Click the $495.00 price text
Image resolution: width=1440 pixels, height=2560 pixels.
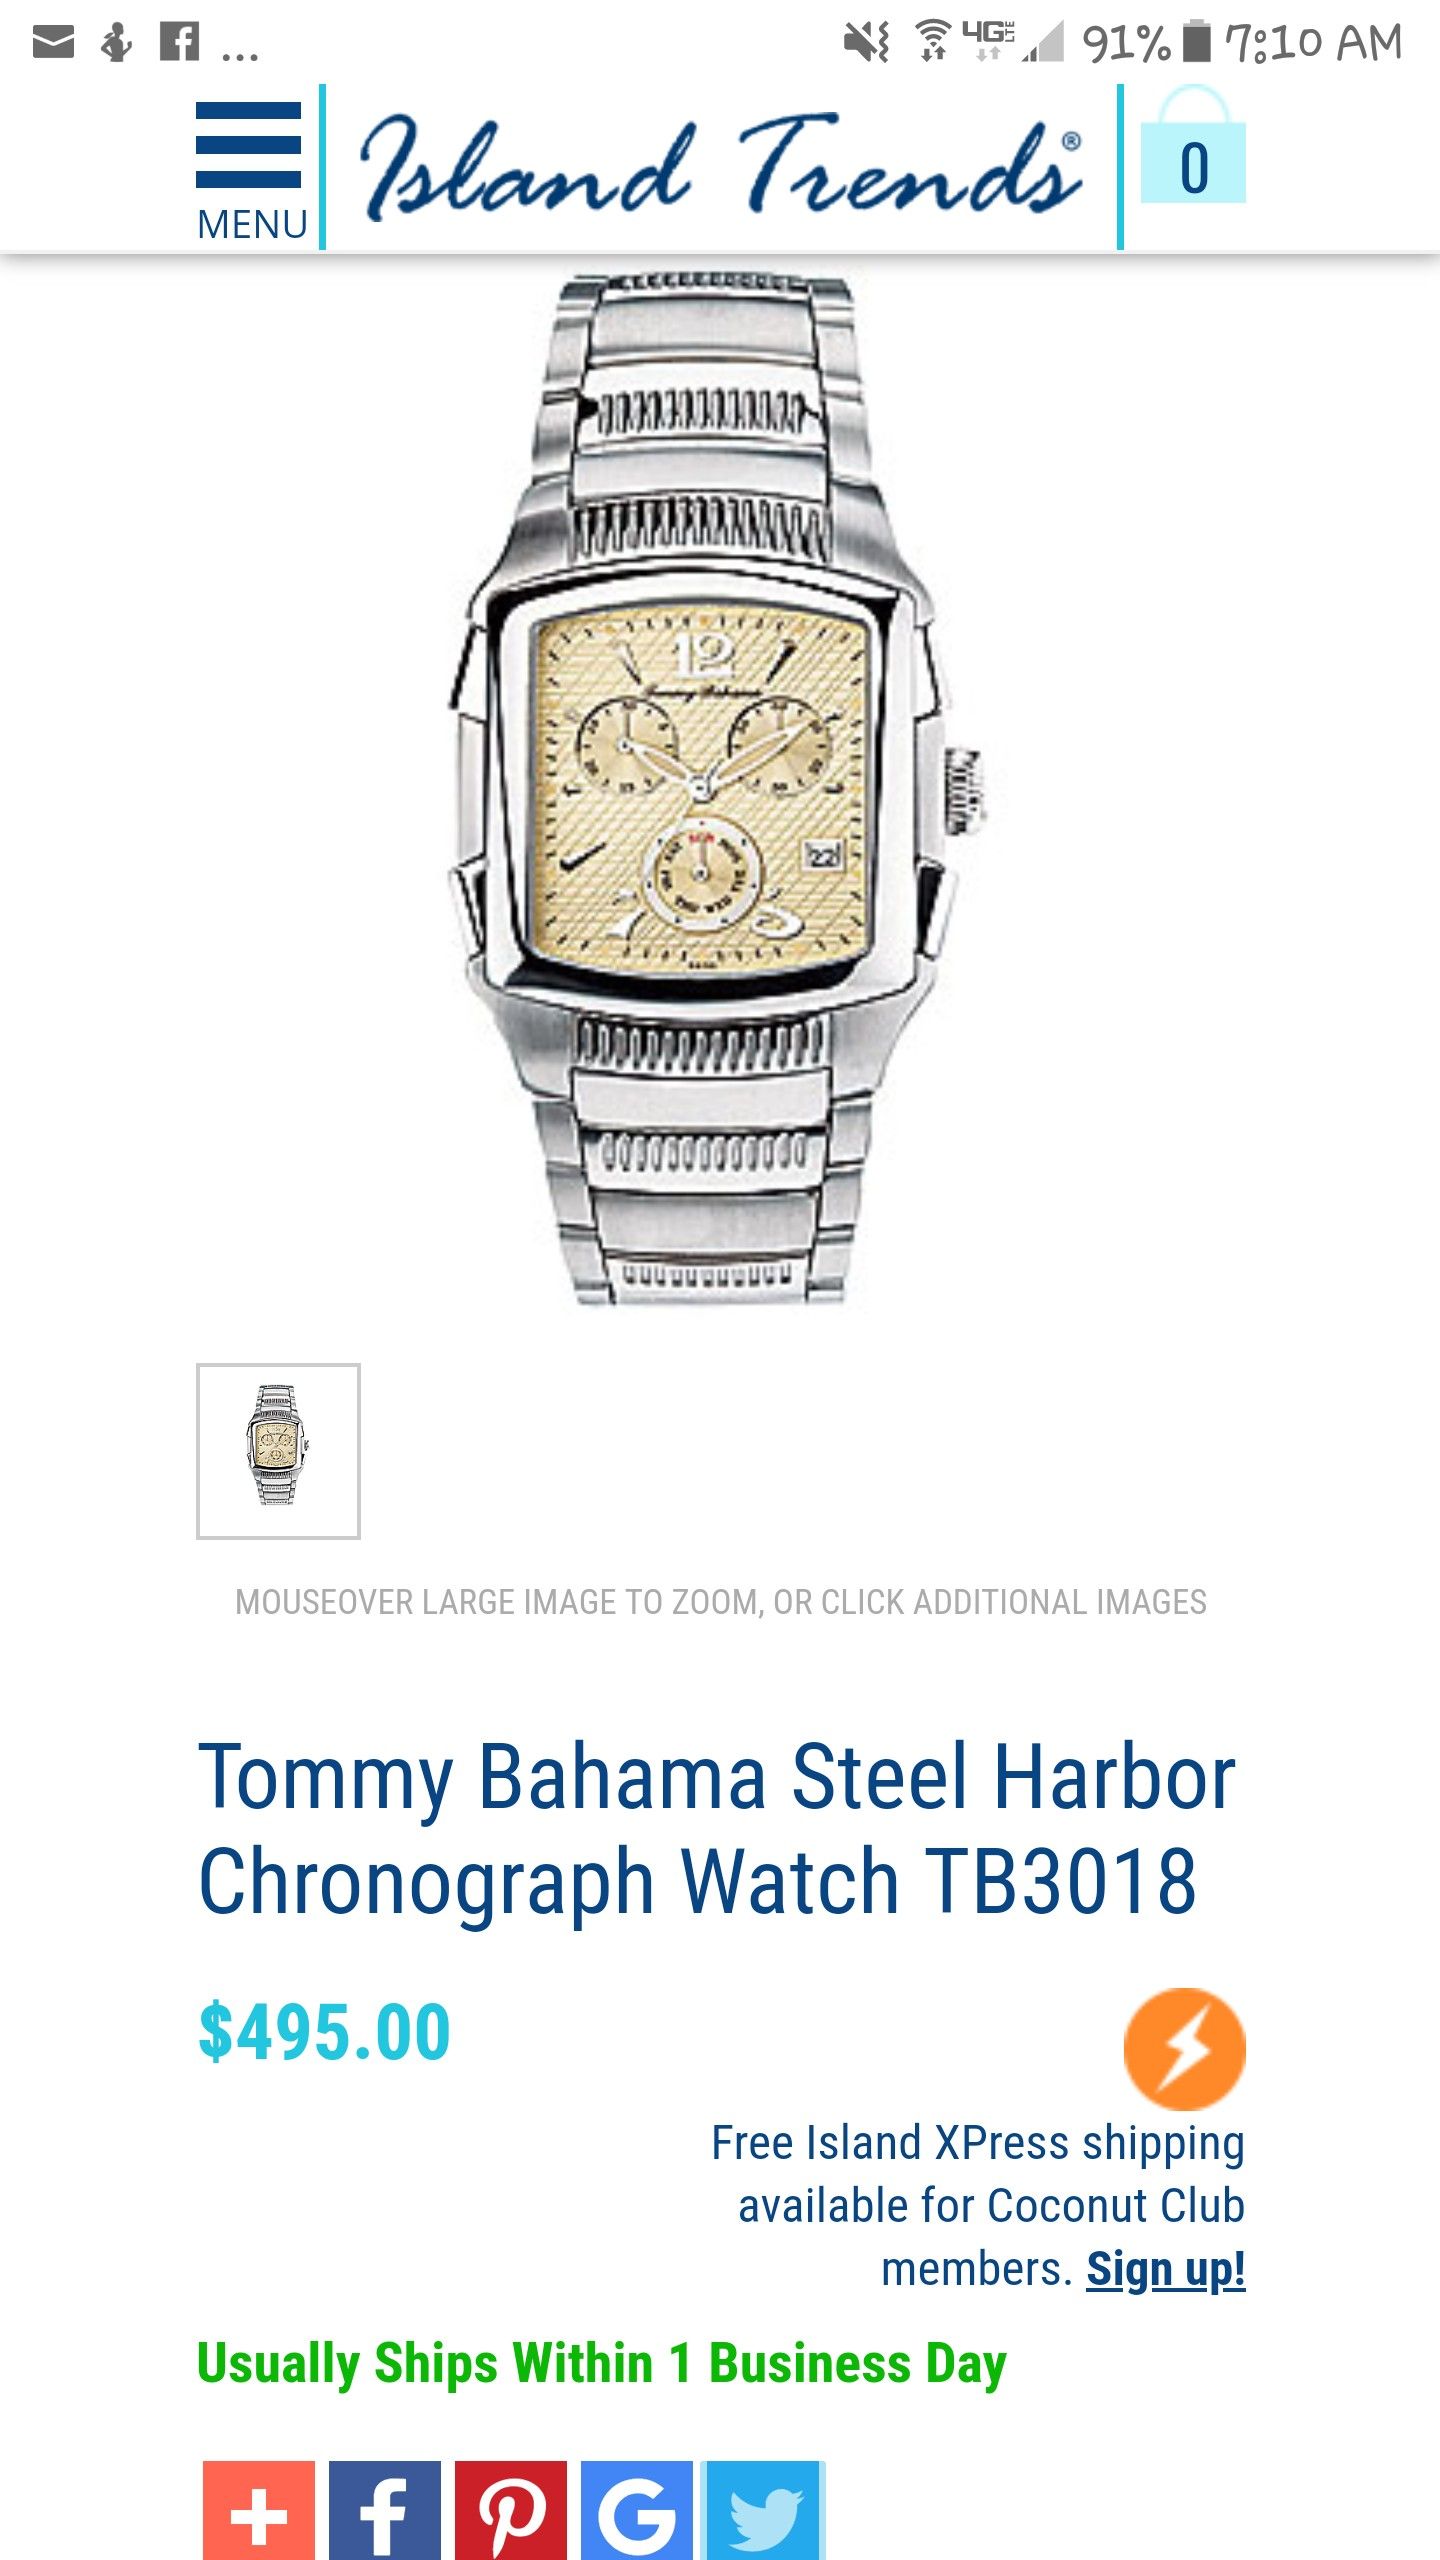(x=325, y=2033)
